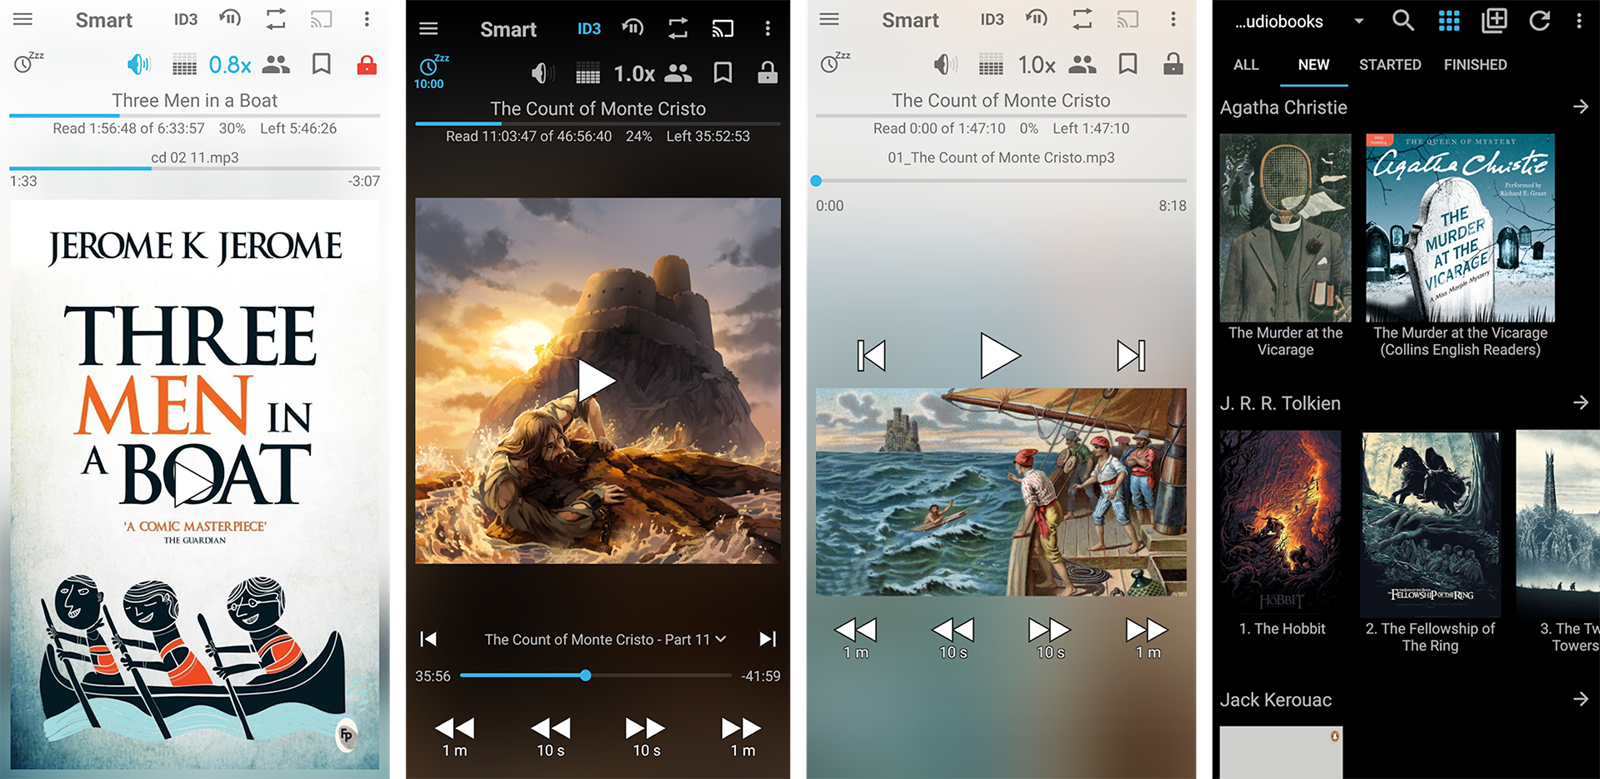The width and height of the screenshot is (1600, 779).
Task: Toggle repeat icon on Three Men in a Boat screen
Action: pyautogui.click(x=276, y=20)
